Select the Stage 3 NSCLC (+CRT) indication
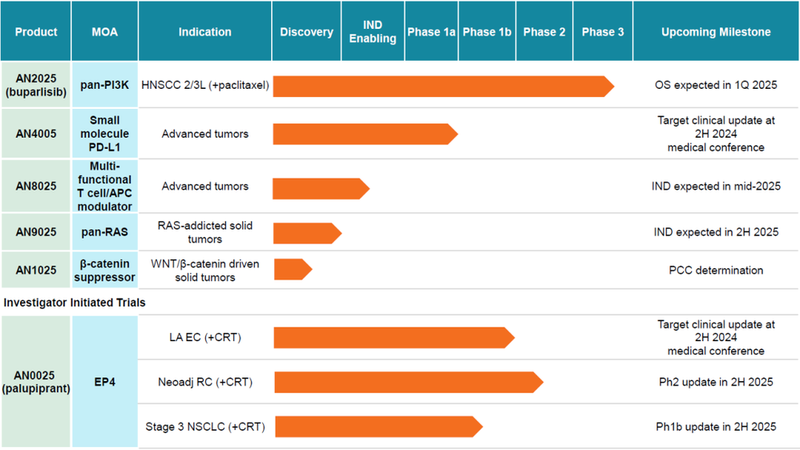 coord(204,426)
